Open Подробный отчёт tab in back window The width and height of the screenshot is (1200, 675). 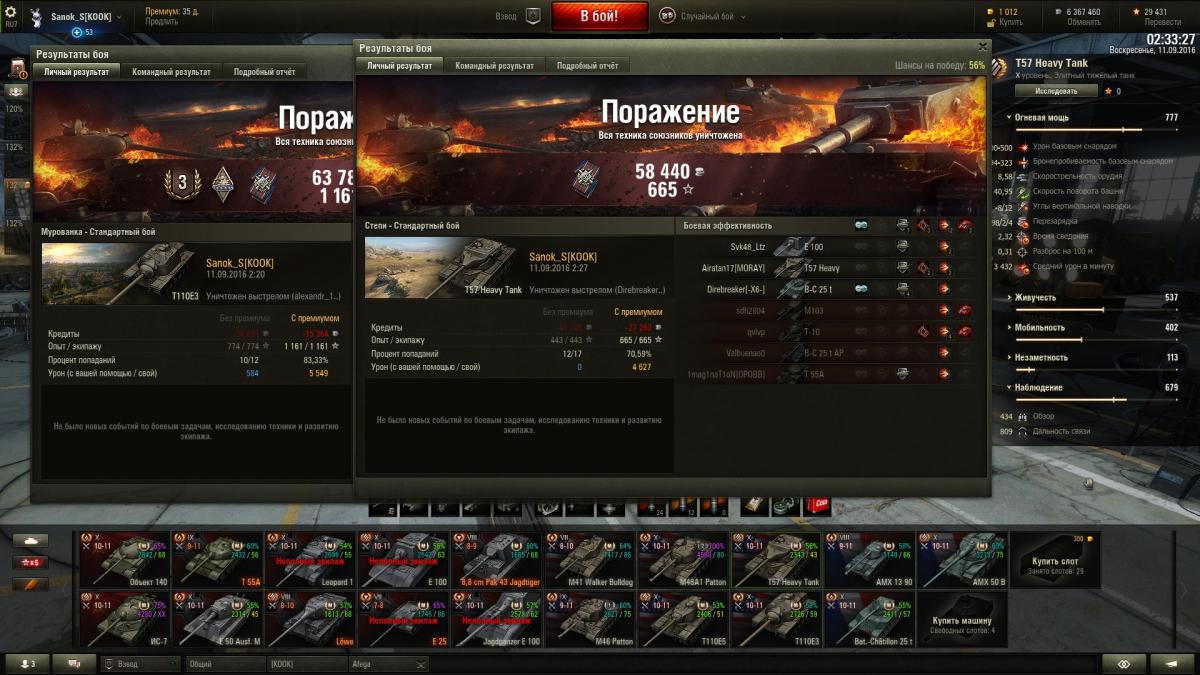pyautogui.click(x=264, y=72)
